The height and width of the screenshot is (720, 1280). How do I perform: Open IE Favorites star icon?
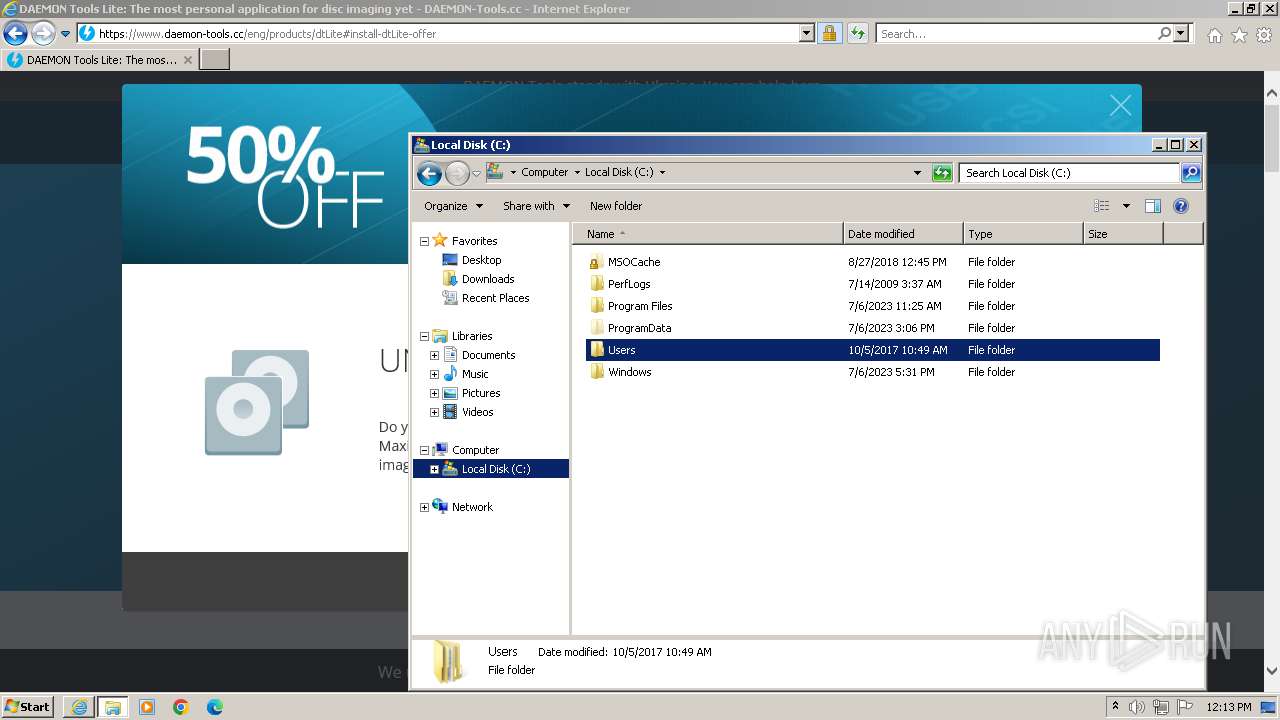(1239, 35)
